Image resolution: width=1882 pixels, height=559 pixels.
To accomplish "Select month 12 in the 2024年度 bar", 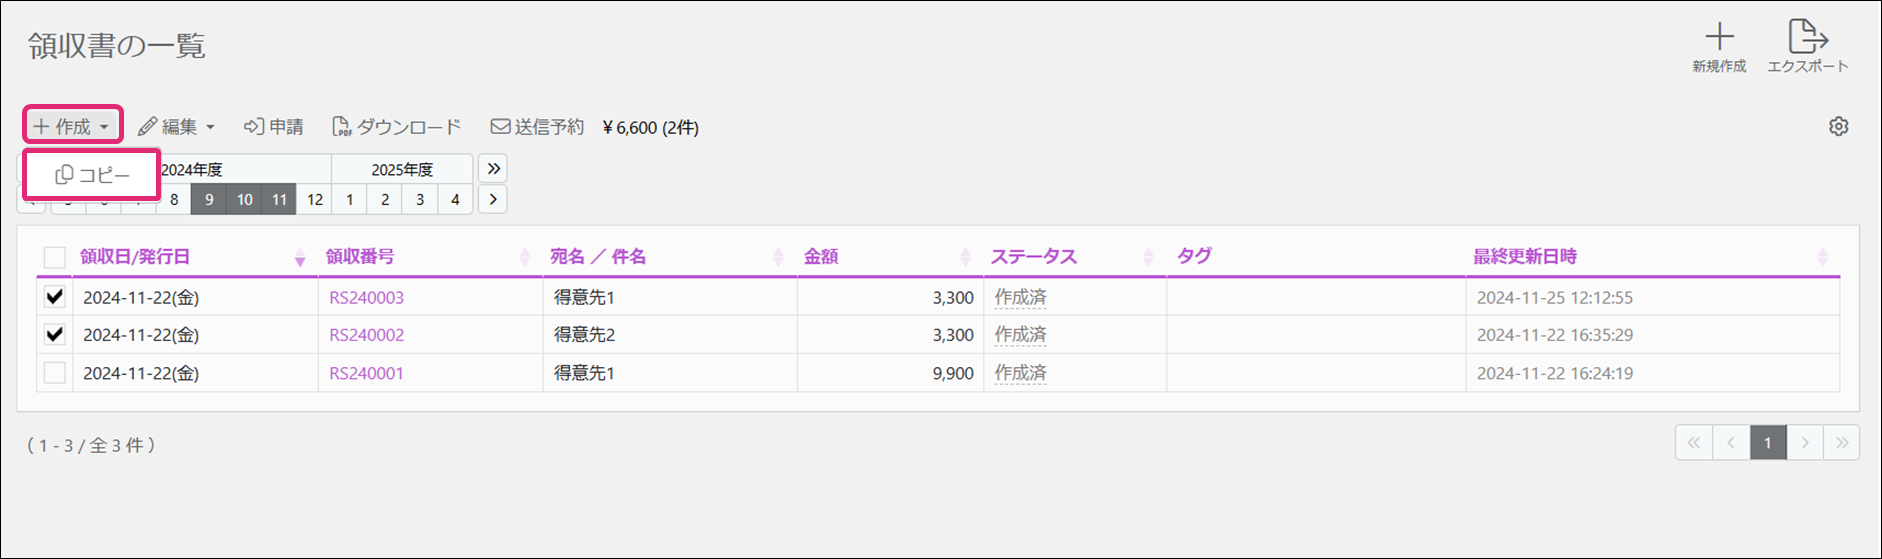I will [x=314, y=199].
